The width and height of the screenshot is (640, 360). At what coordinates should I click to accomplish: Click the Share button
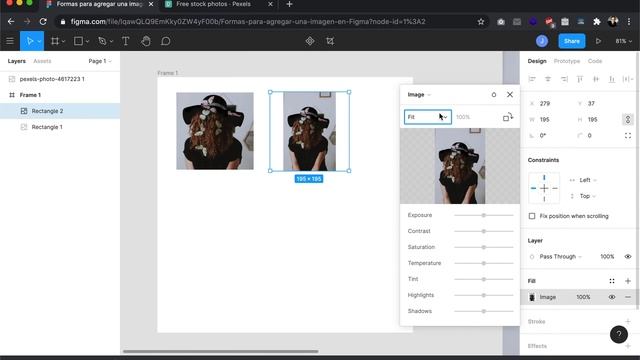click(x=571, y=41)
